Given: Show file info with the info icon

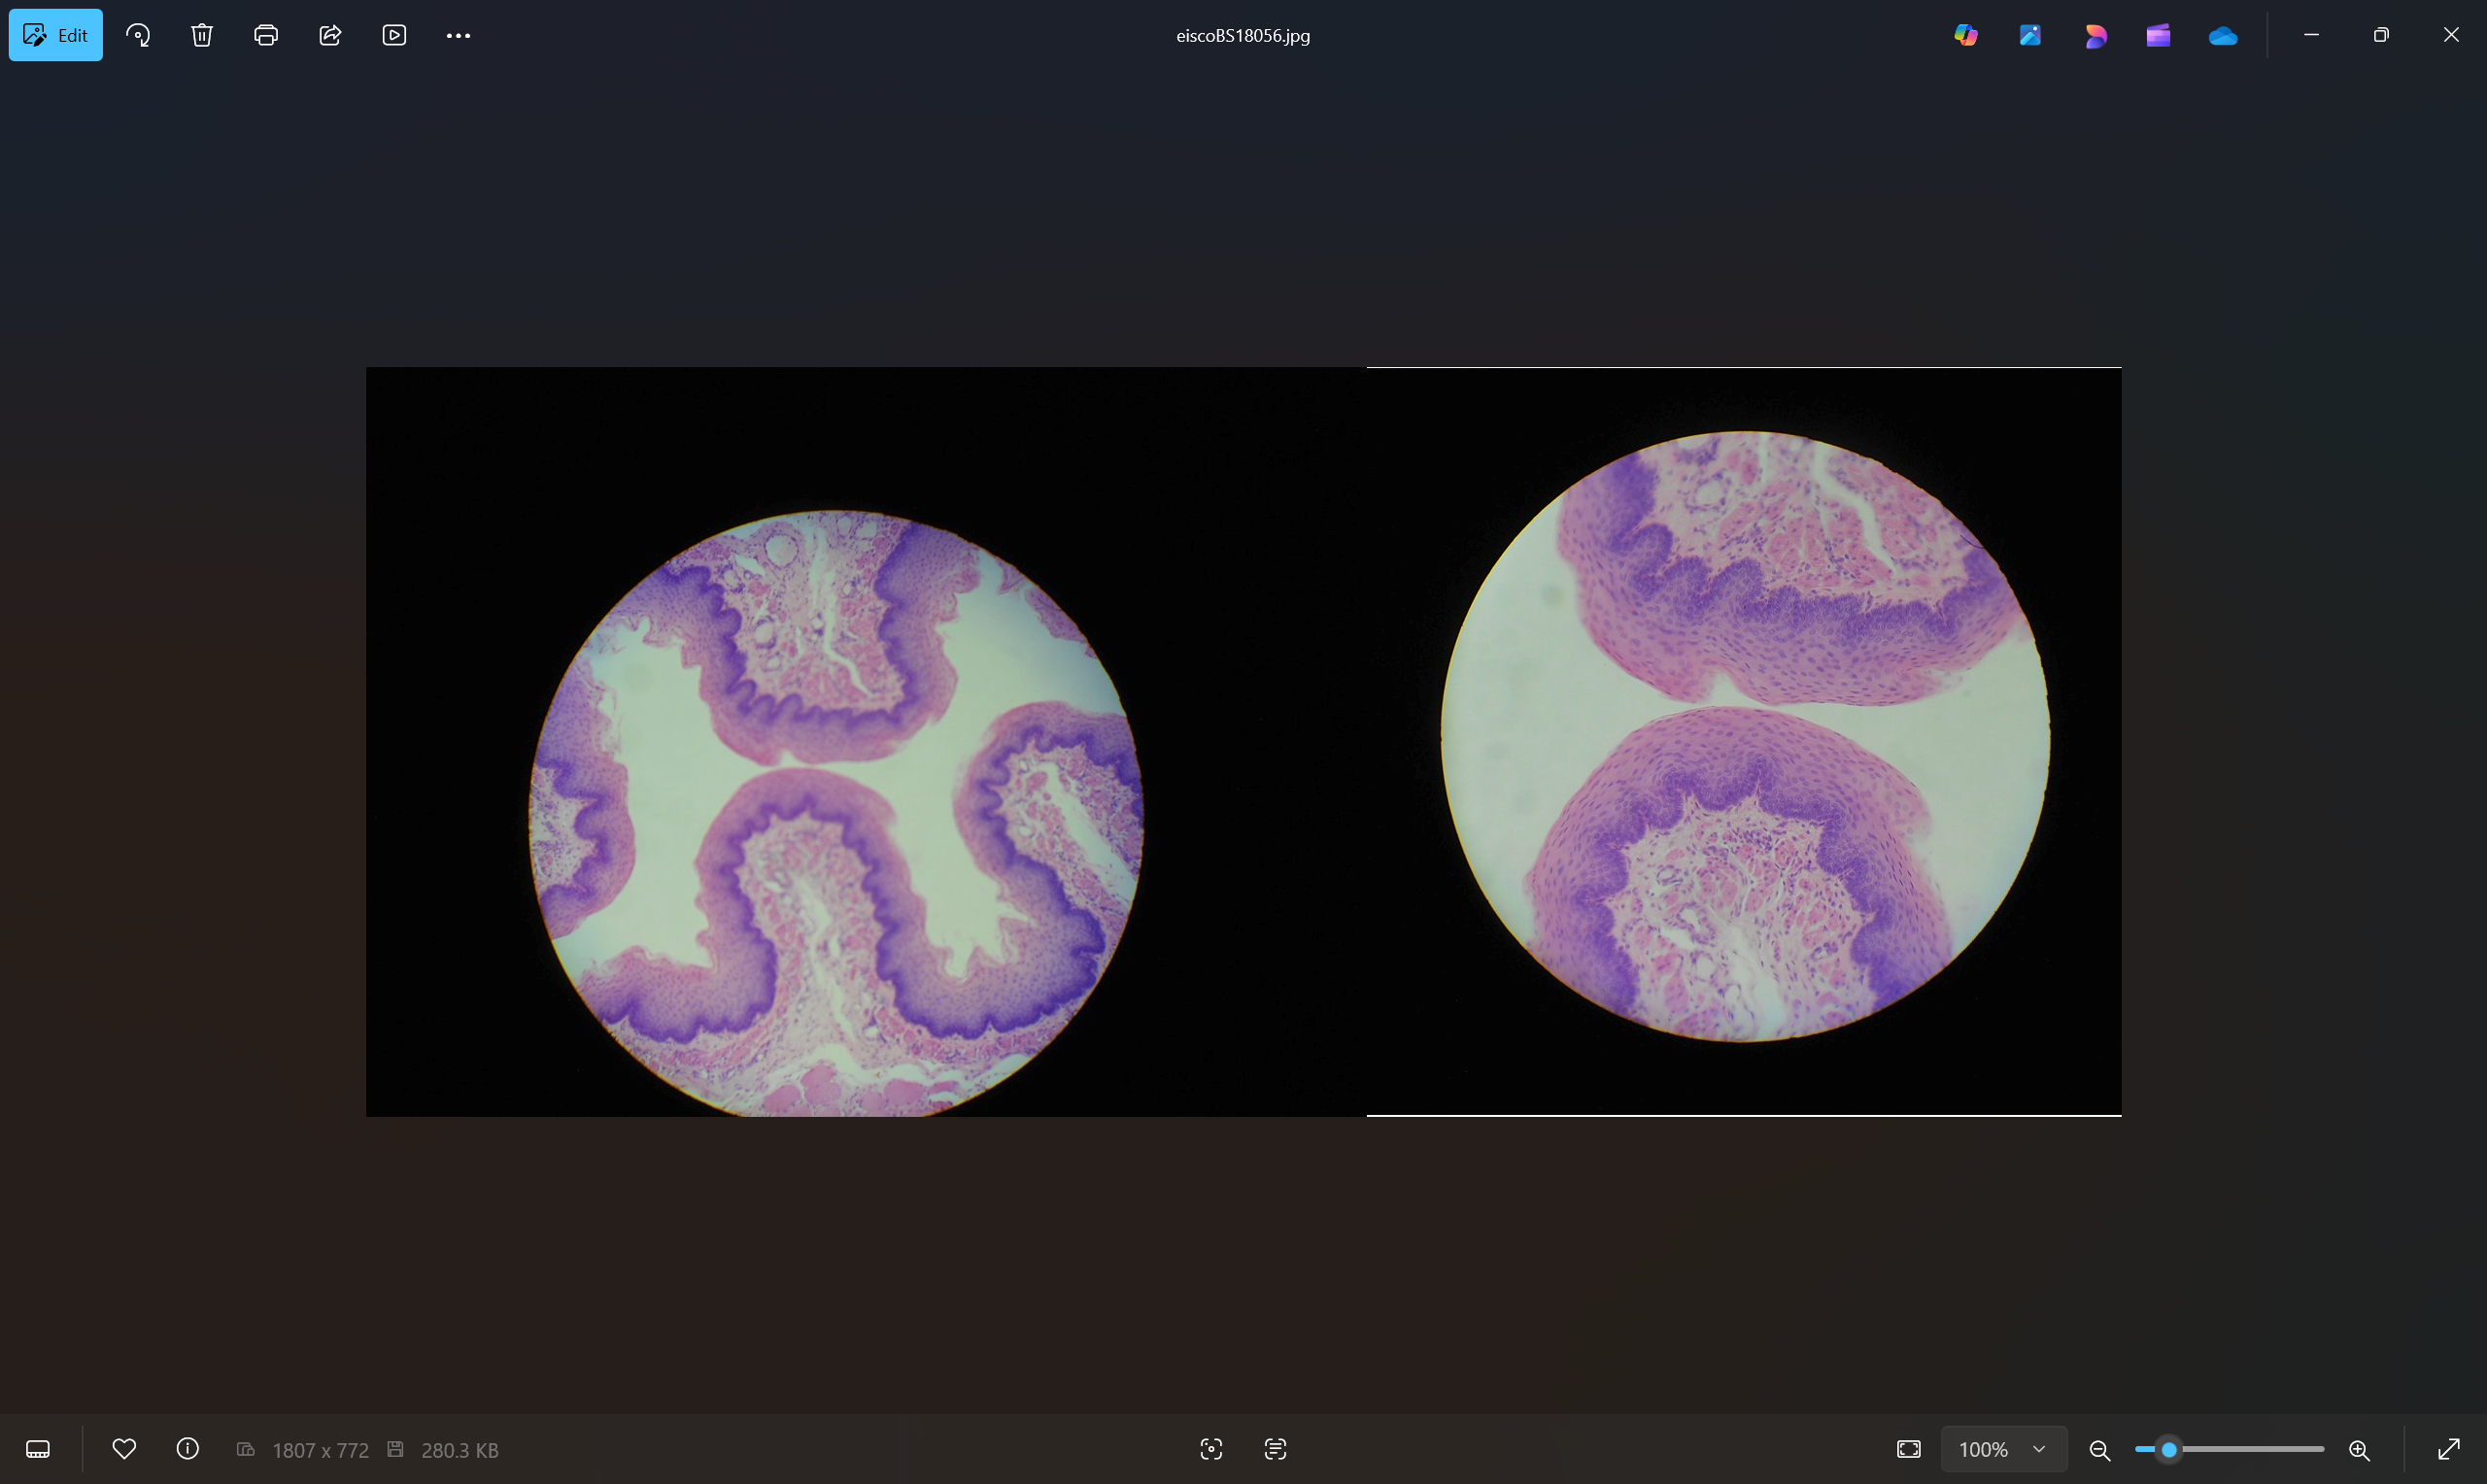Looking at the screenshot, I should point(188,1449).
